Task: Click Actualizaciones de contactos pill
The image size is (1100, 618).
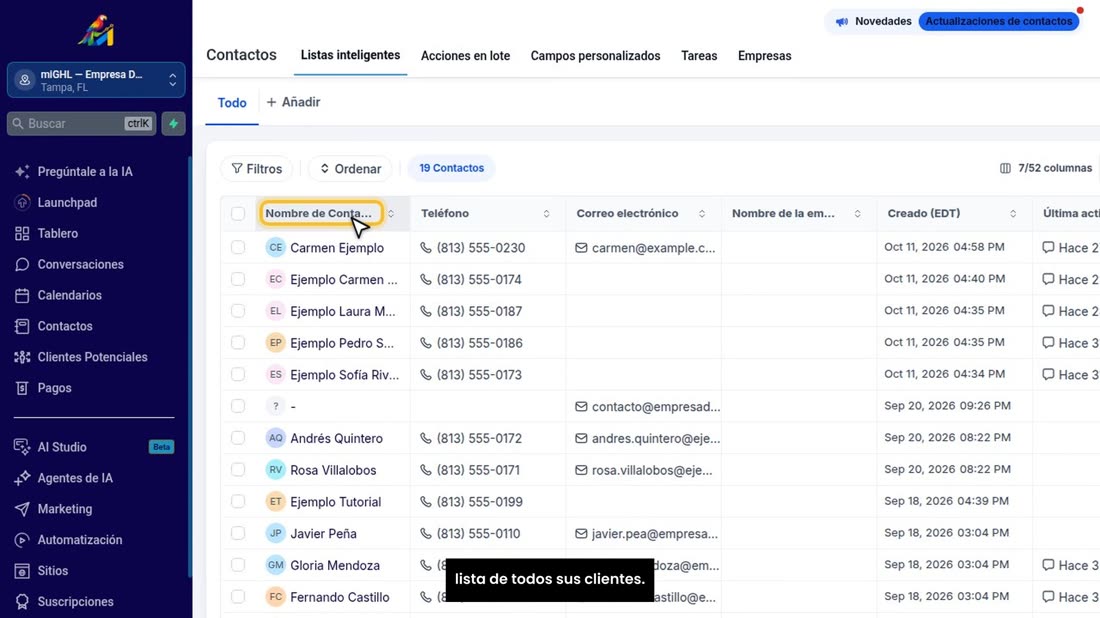Action: [998, 22]
